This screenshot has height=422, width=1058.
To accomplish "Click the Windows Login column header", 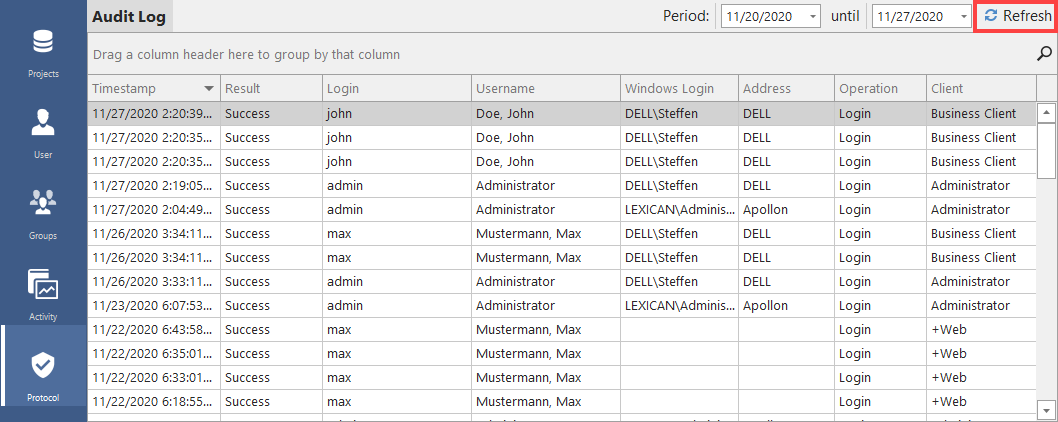I will tap(679, 89).
